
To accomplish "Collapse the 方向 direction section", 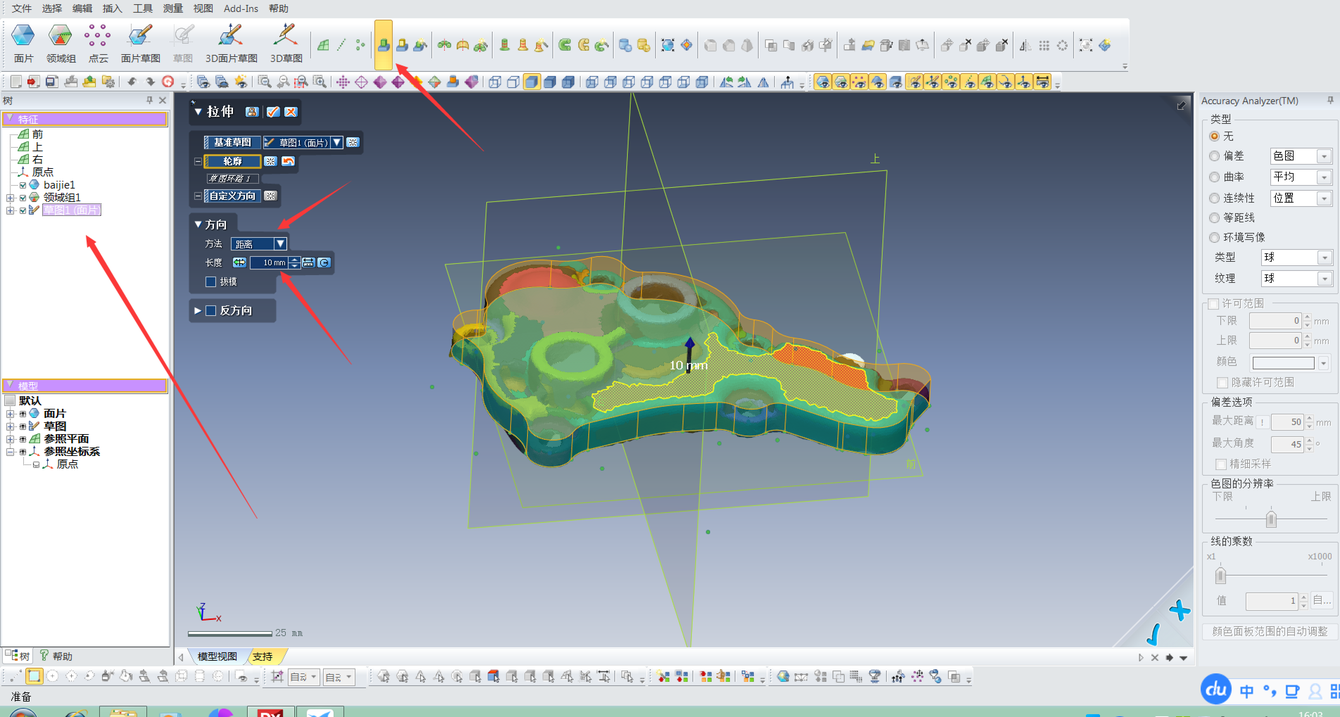I will pos(198,224).
